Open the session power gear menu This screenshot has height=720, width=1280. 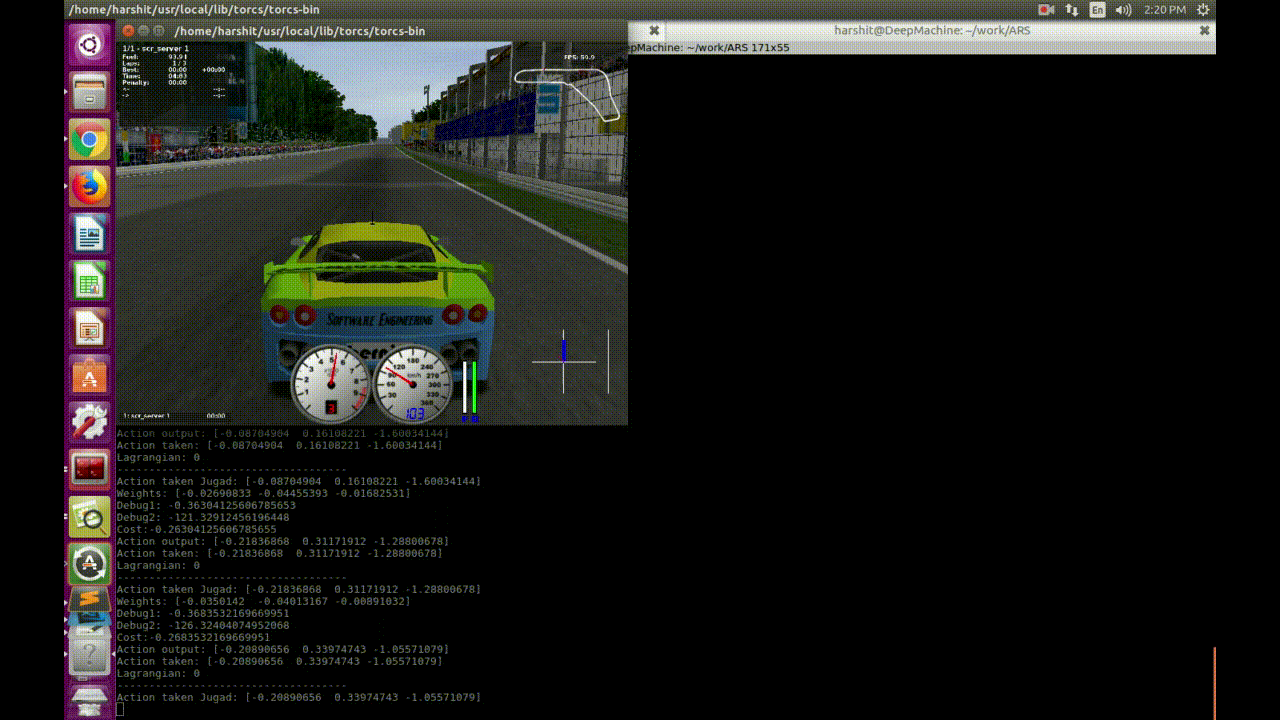[x=1203, y=9]
